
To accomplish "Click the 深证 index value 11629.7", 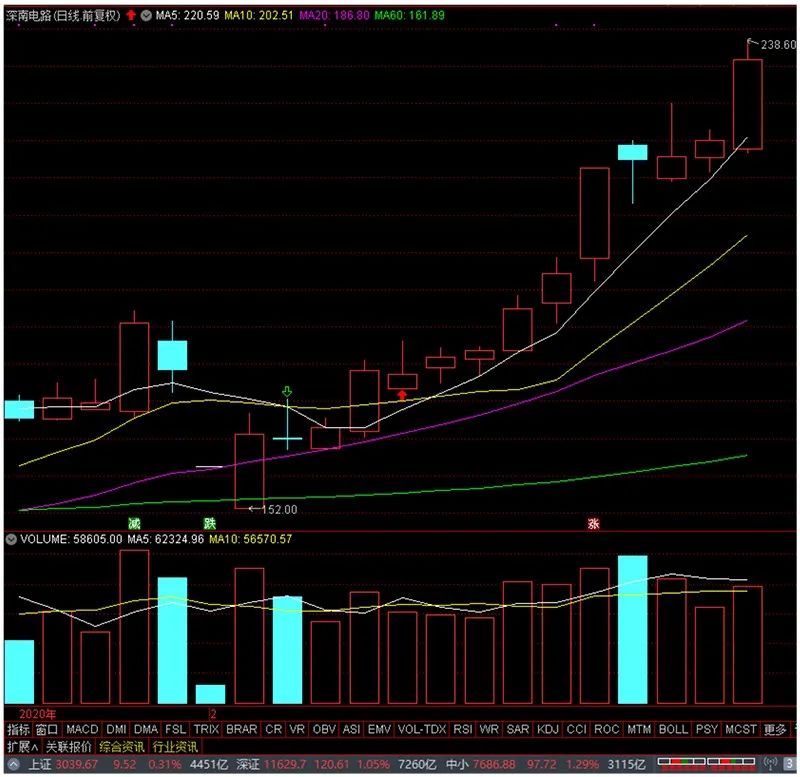I will [x=285, y=764].
